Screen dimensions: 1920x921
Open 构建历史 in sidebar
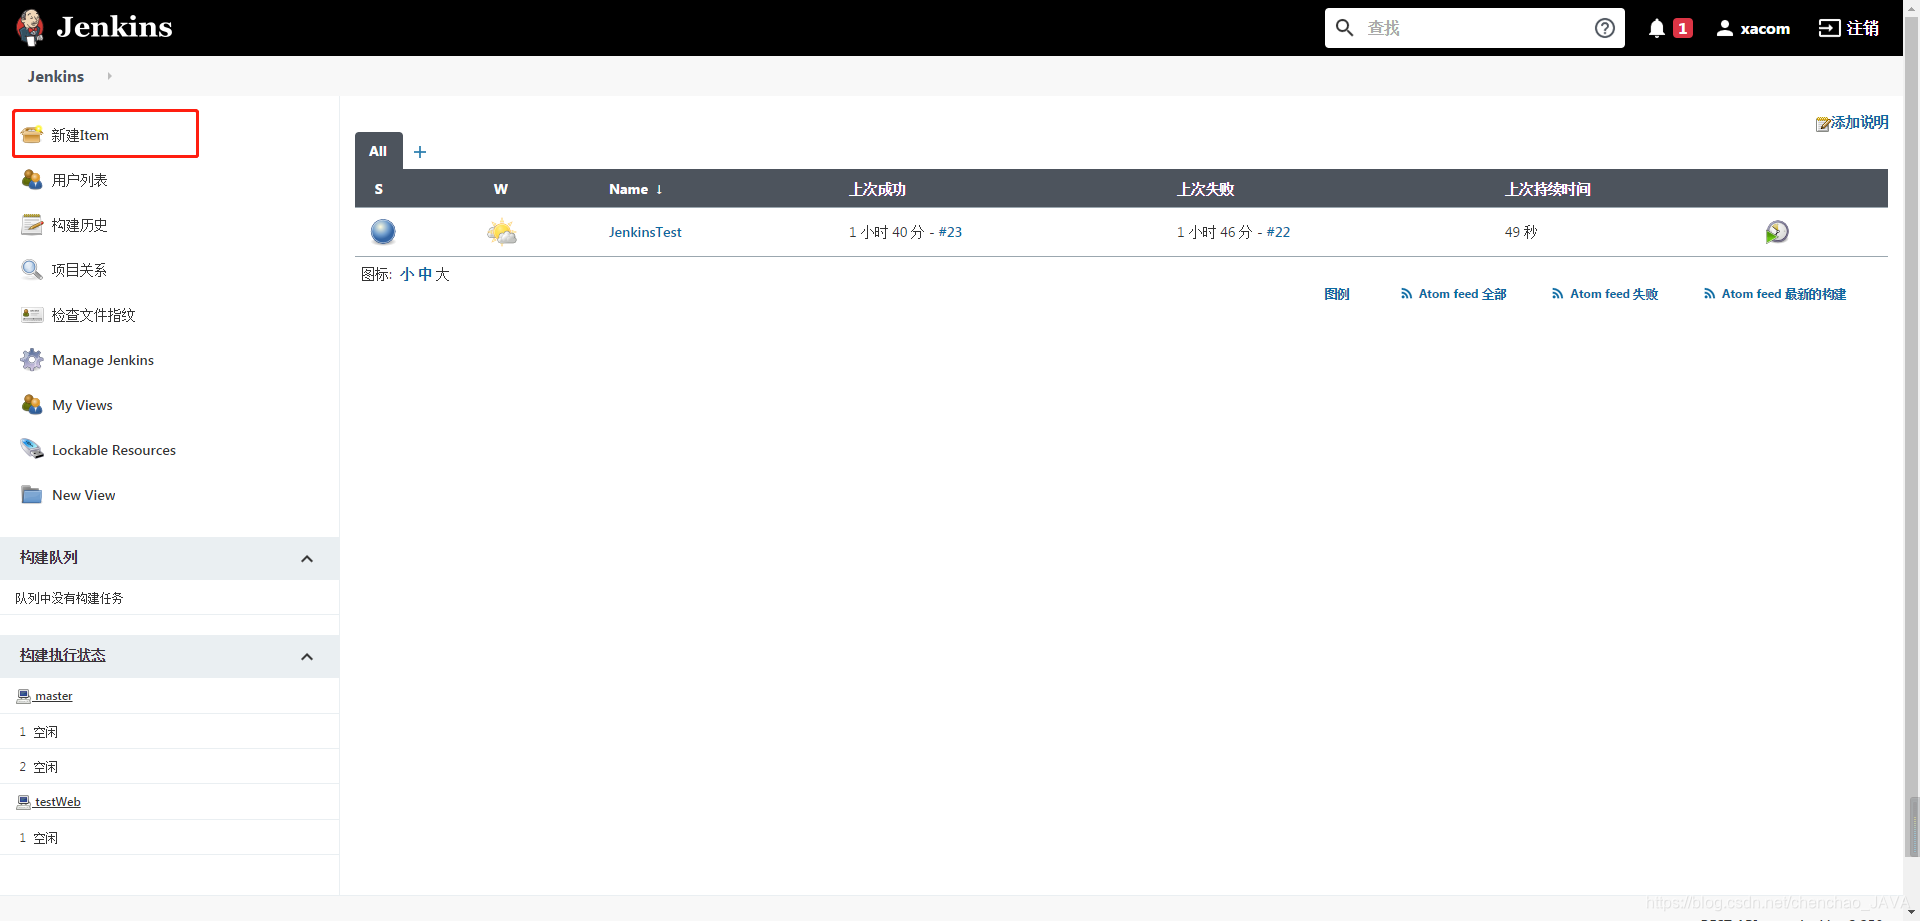coord(80,225)
